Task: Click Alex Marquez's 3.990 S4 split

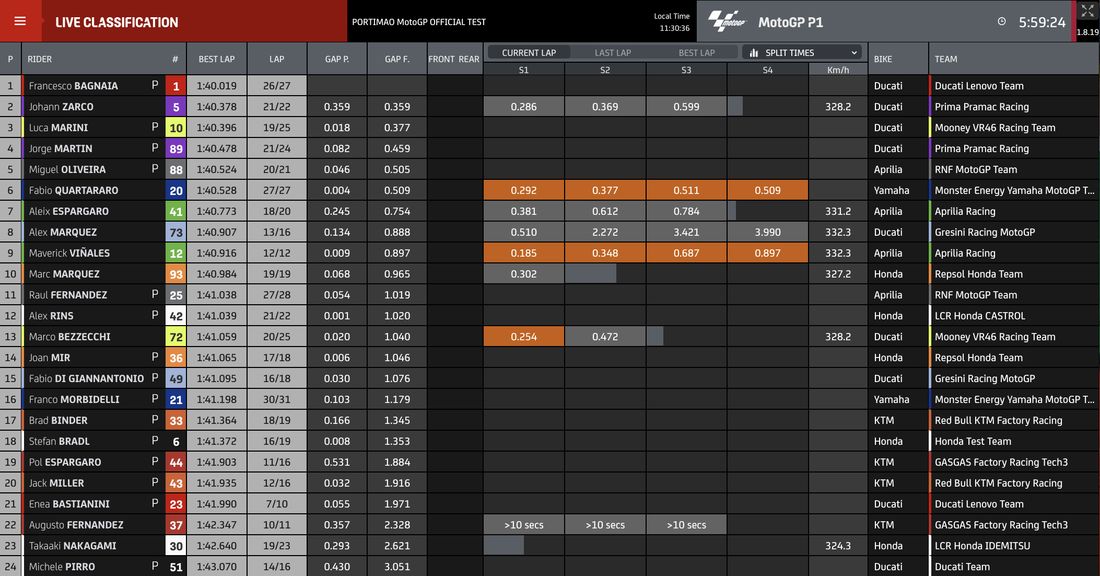Action: (767, 232)
